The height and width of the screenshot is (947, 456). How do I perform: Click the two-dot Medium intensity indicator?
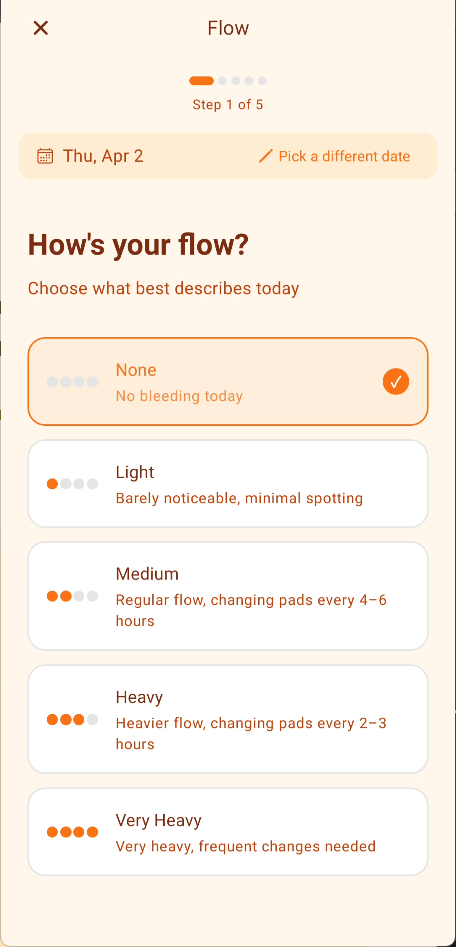72,596
